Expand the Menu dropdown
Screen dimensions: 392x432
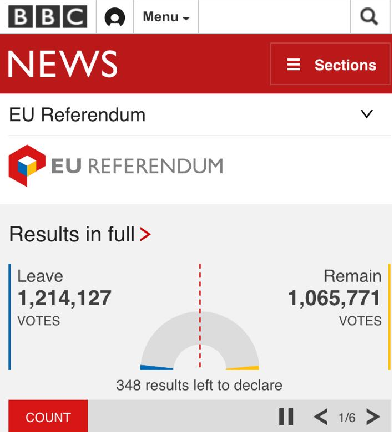click(166, 17)
